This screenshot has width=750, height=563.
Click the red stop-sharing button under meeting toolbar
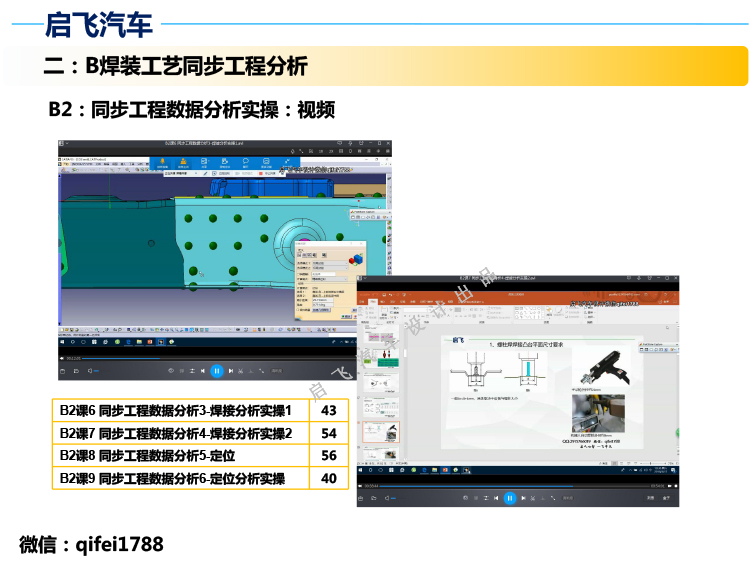coord(267,173)
